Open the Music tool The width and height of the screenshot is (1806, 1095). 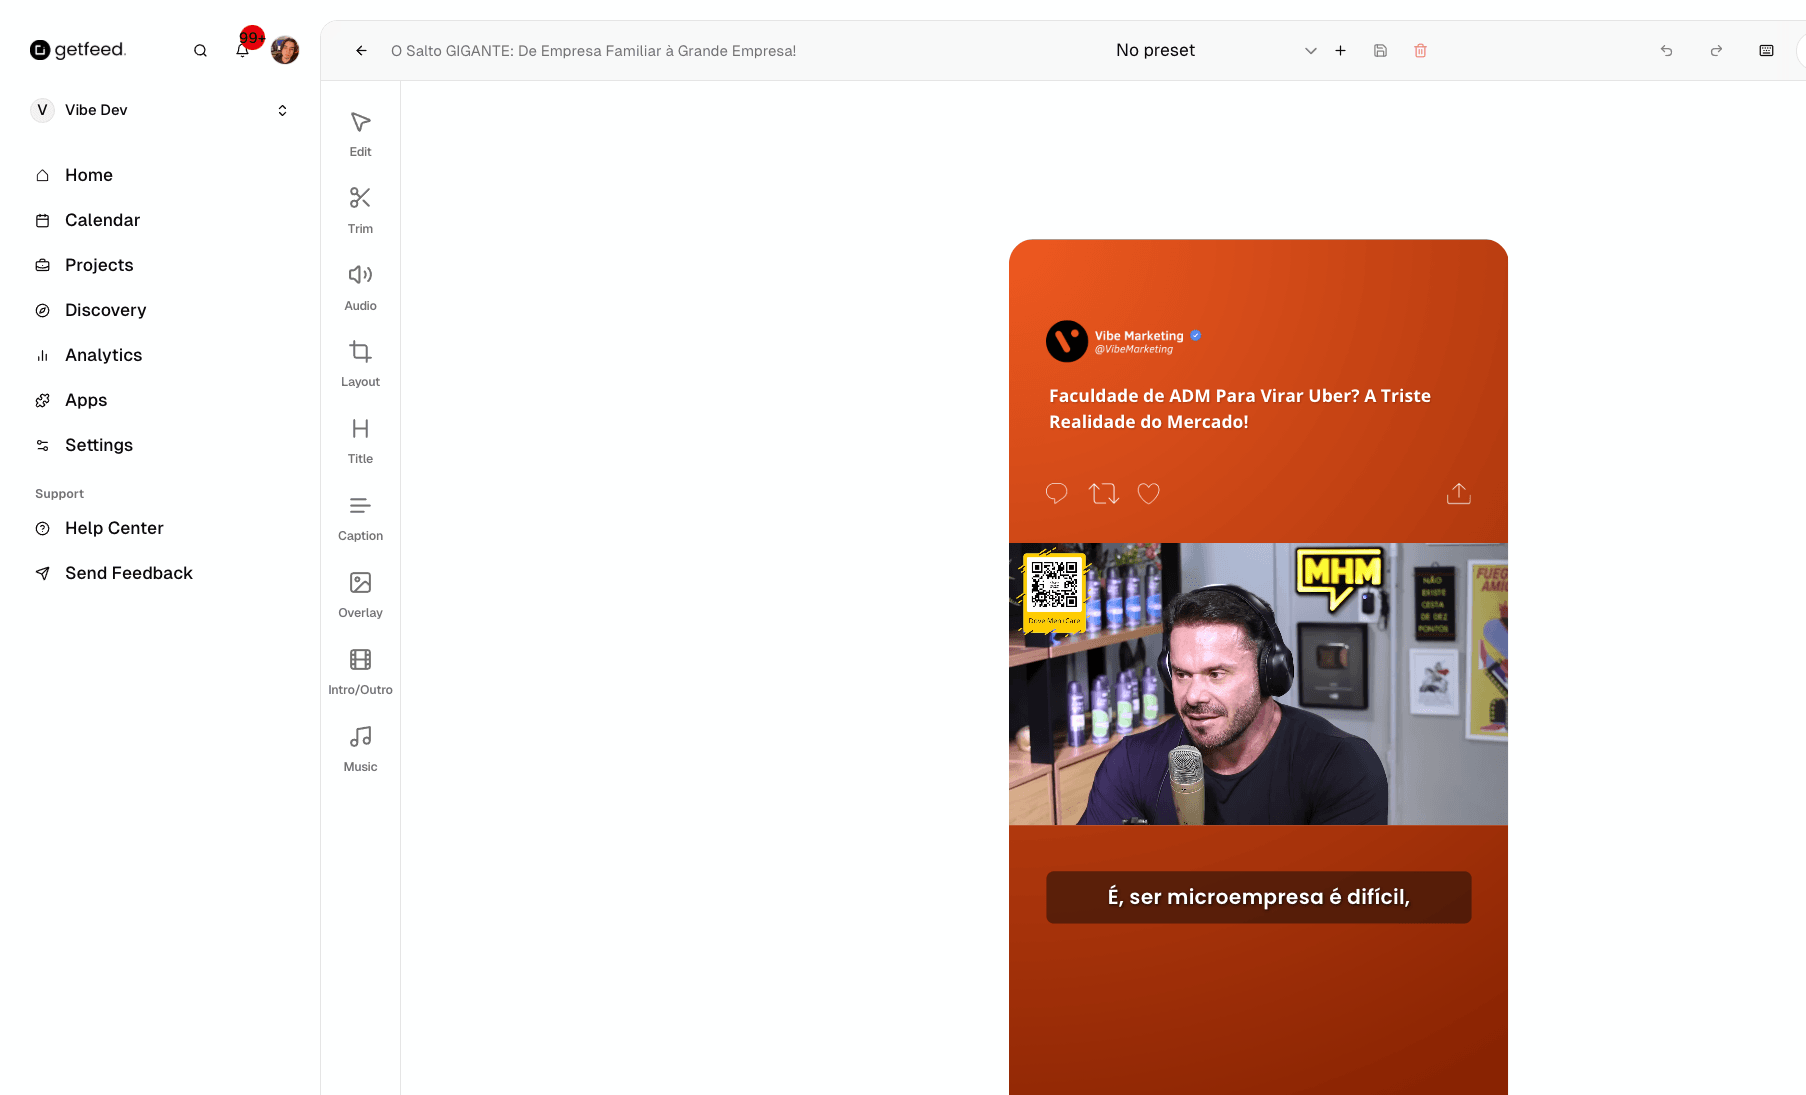pyautogui.click(x=360, y=746)
